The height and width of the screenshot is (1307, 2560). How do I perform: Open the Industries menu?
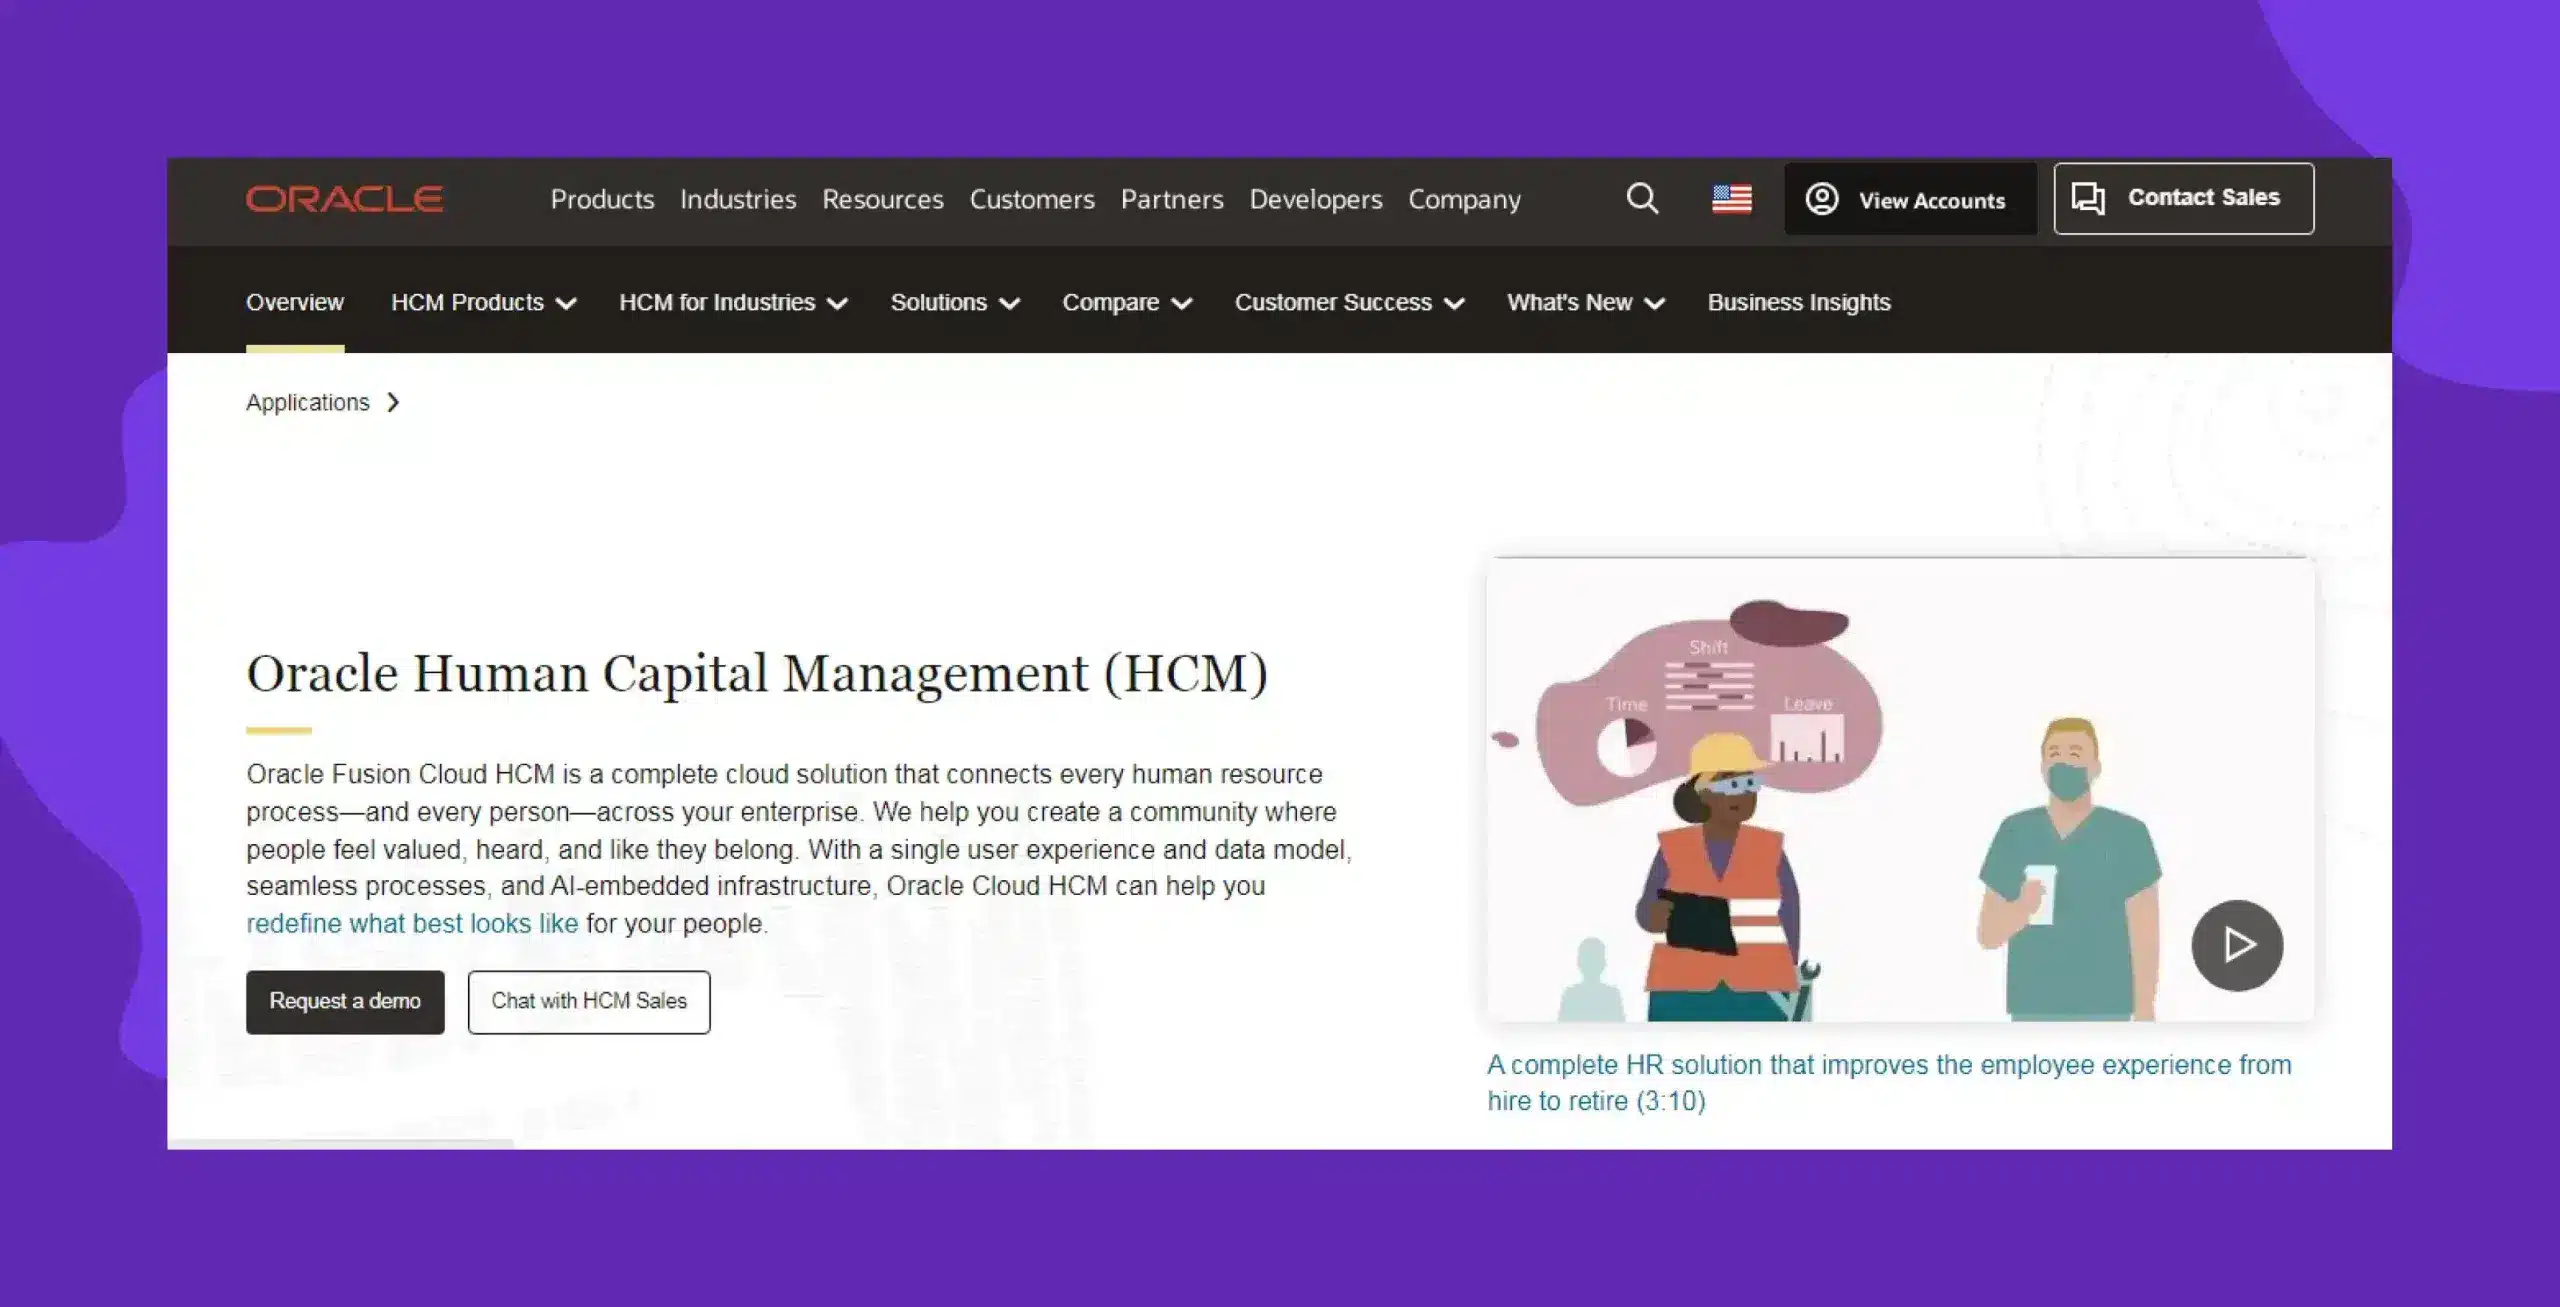tap(738, 199)
